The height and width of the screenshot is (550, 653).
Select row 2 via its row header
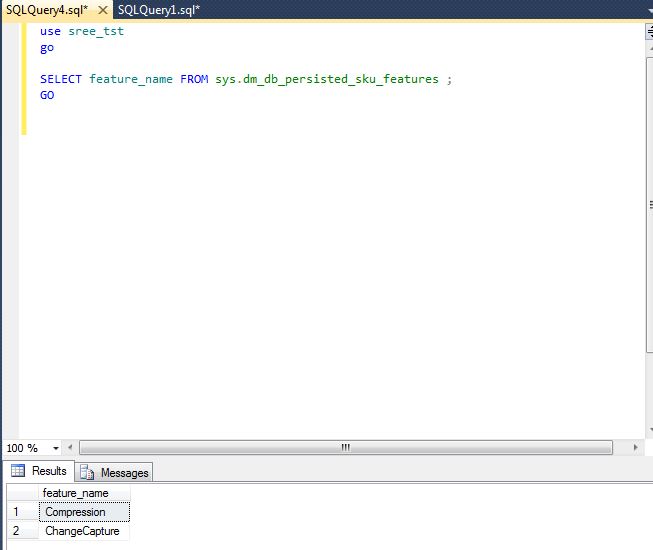pos(20,531)
